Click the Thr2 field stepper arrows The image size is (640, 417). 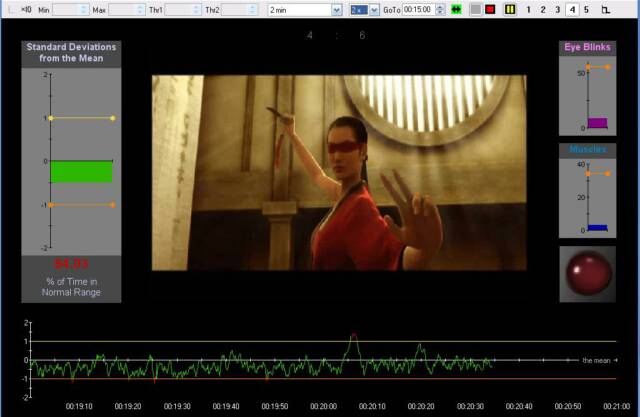coord(253,10)
